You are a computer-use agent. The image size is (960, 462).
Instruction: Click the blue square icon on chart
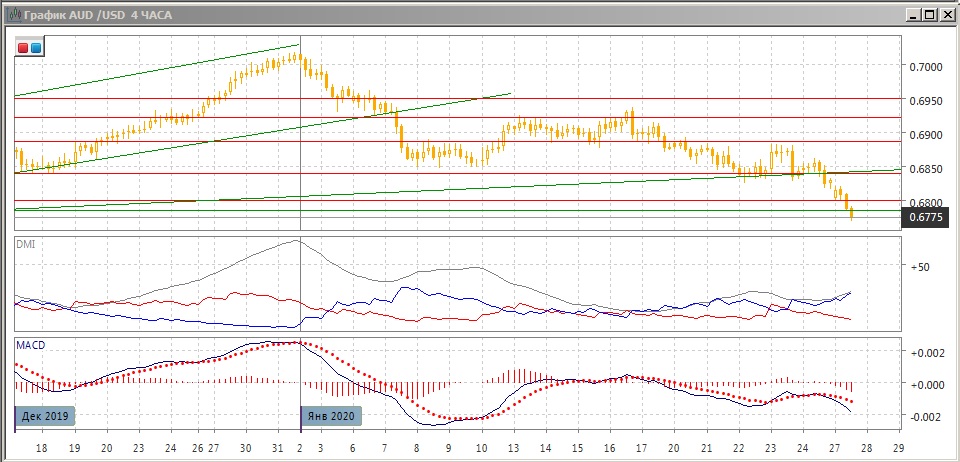(37, 47)
